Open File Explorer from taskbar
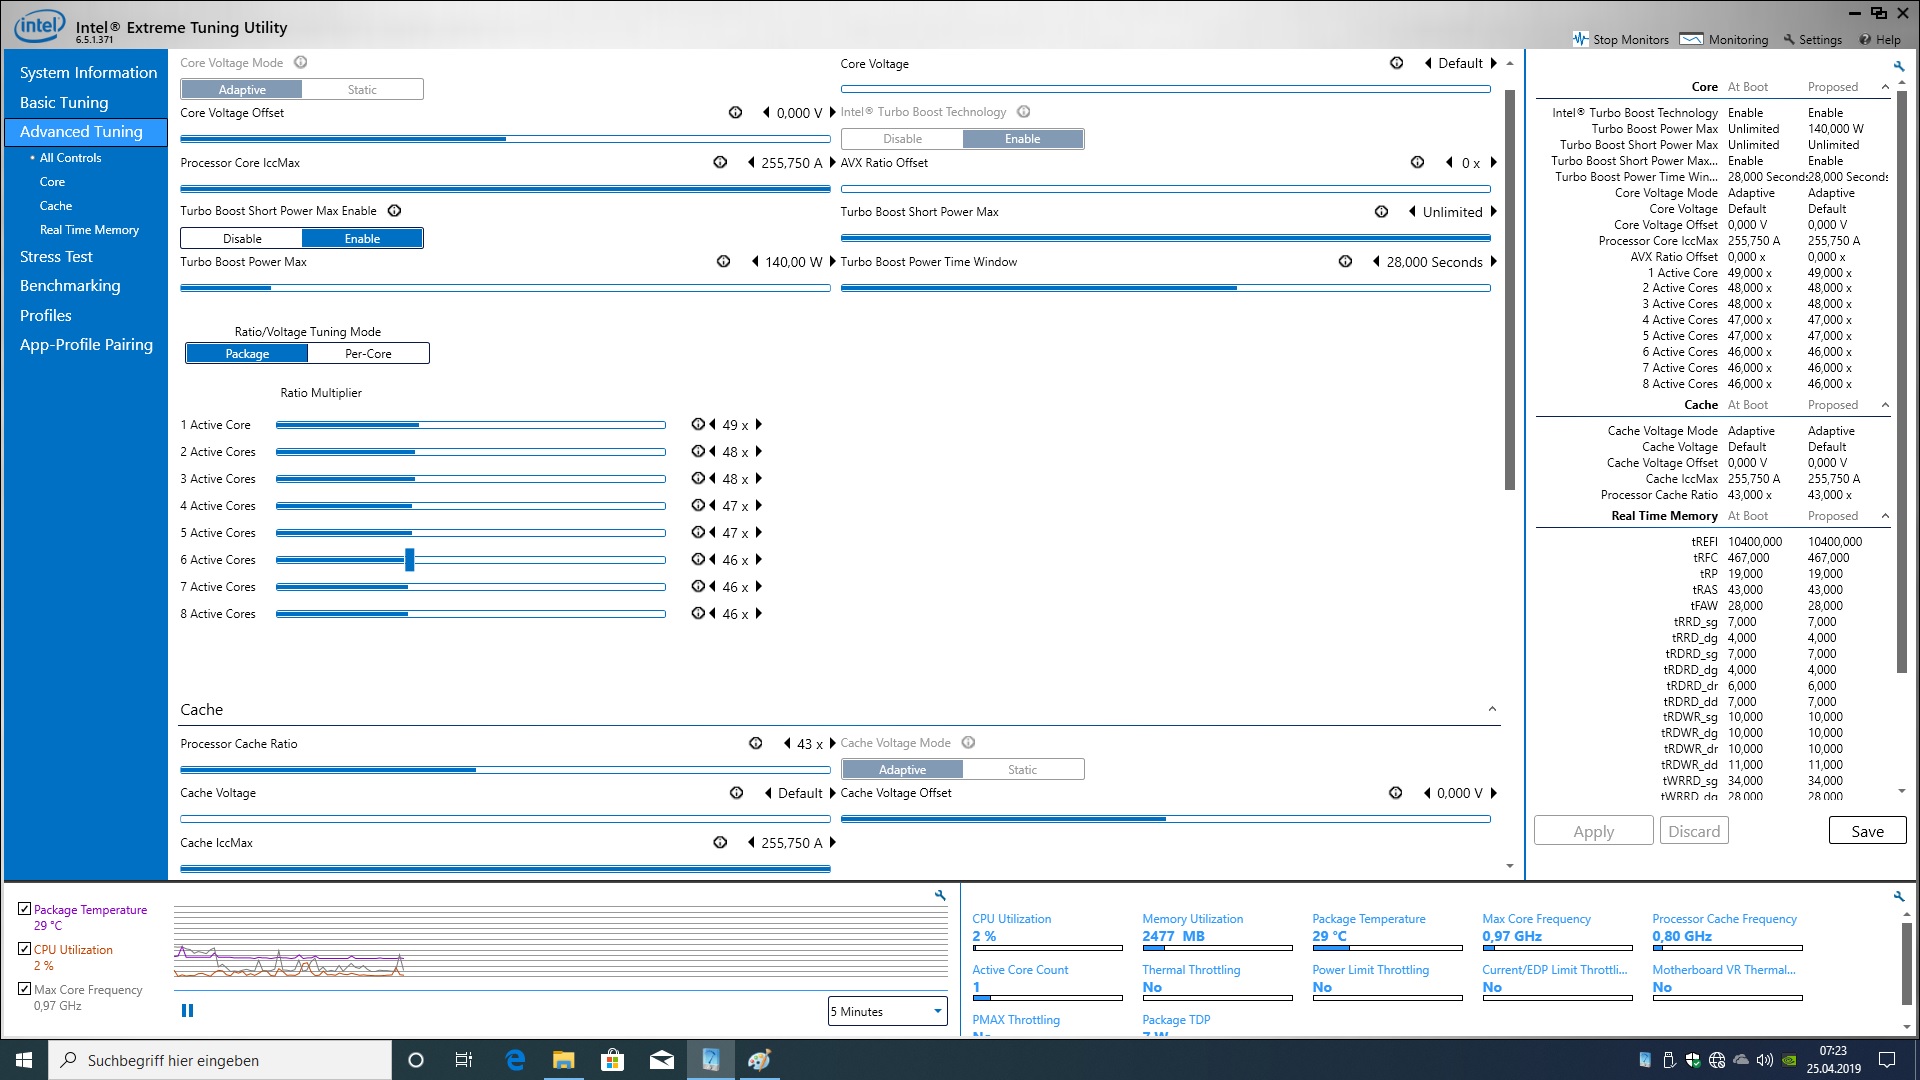The width and height of the screenshot is (1920, 1080). click(564, 1060)
